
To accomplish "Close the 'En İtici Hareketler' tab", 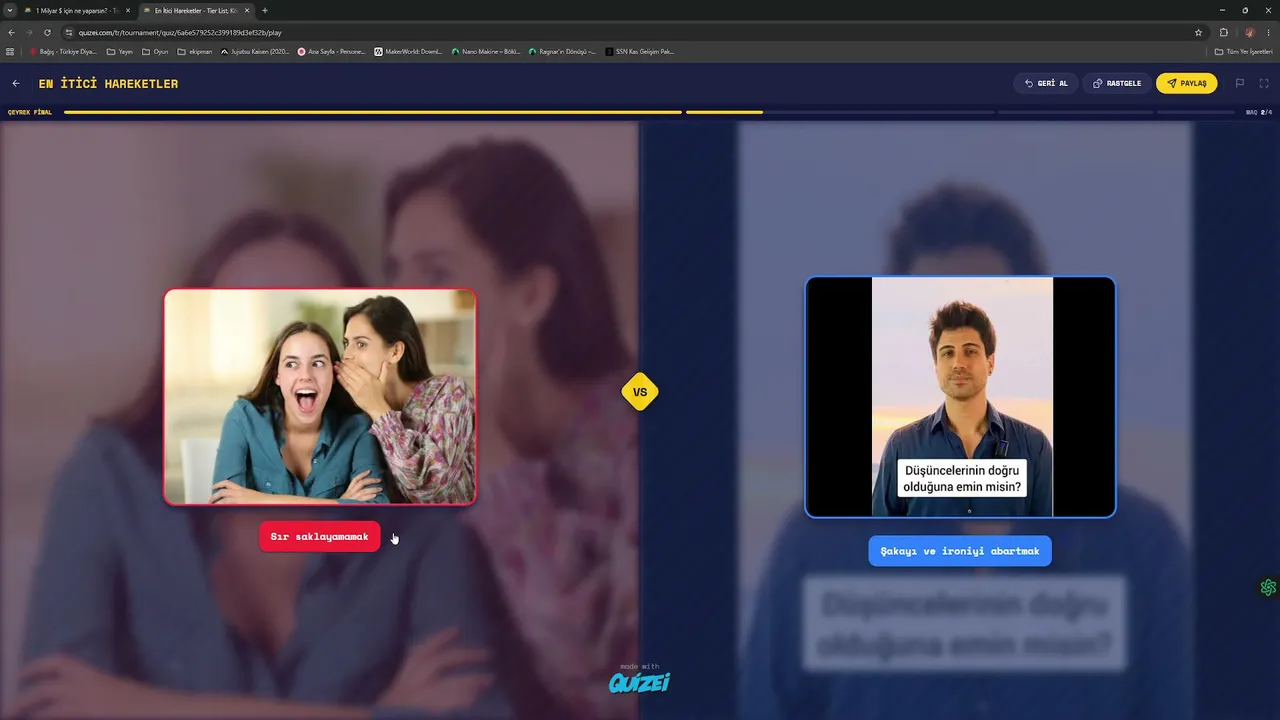I will (x=246, y=10).
